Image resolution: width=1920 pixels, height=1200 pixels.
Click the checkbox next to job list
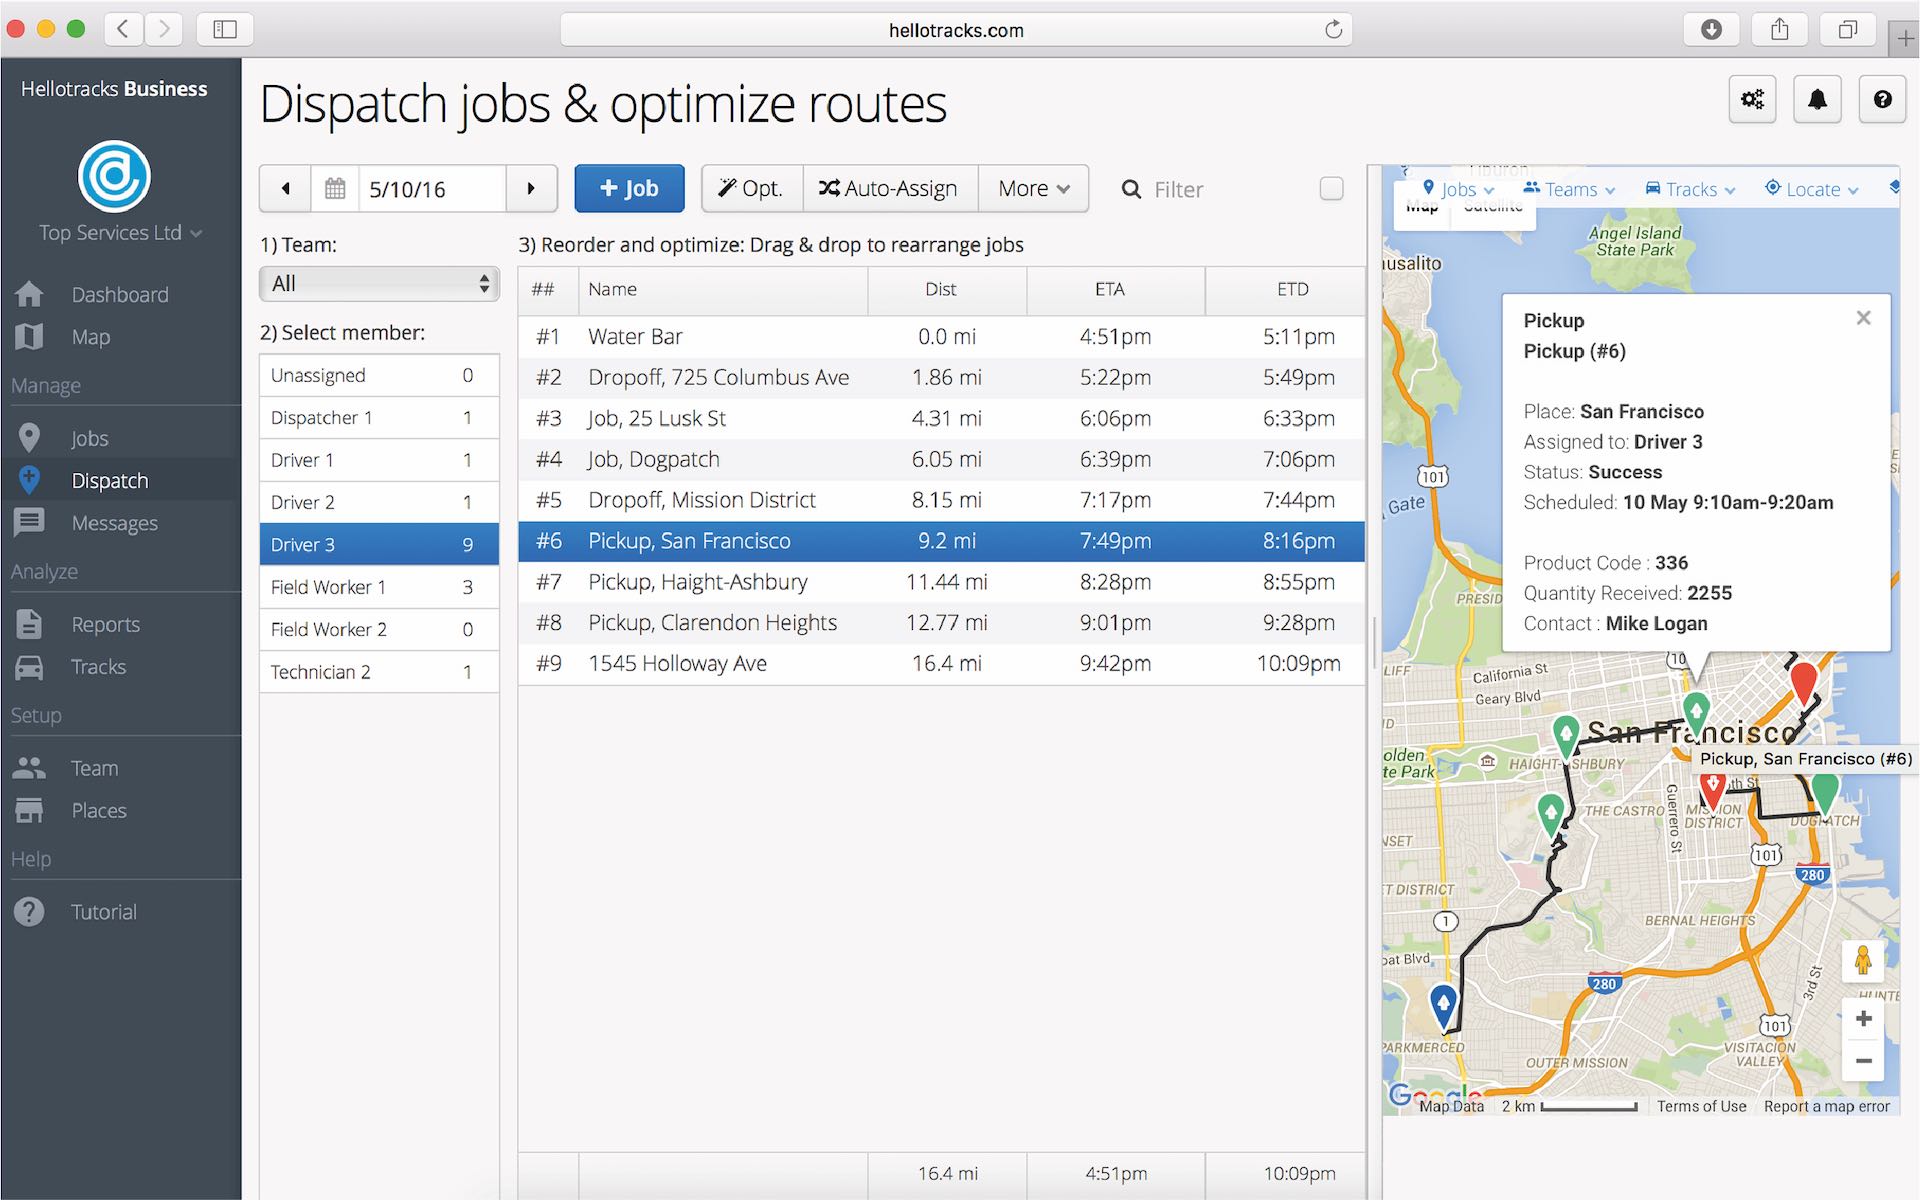click(1333, 189)
